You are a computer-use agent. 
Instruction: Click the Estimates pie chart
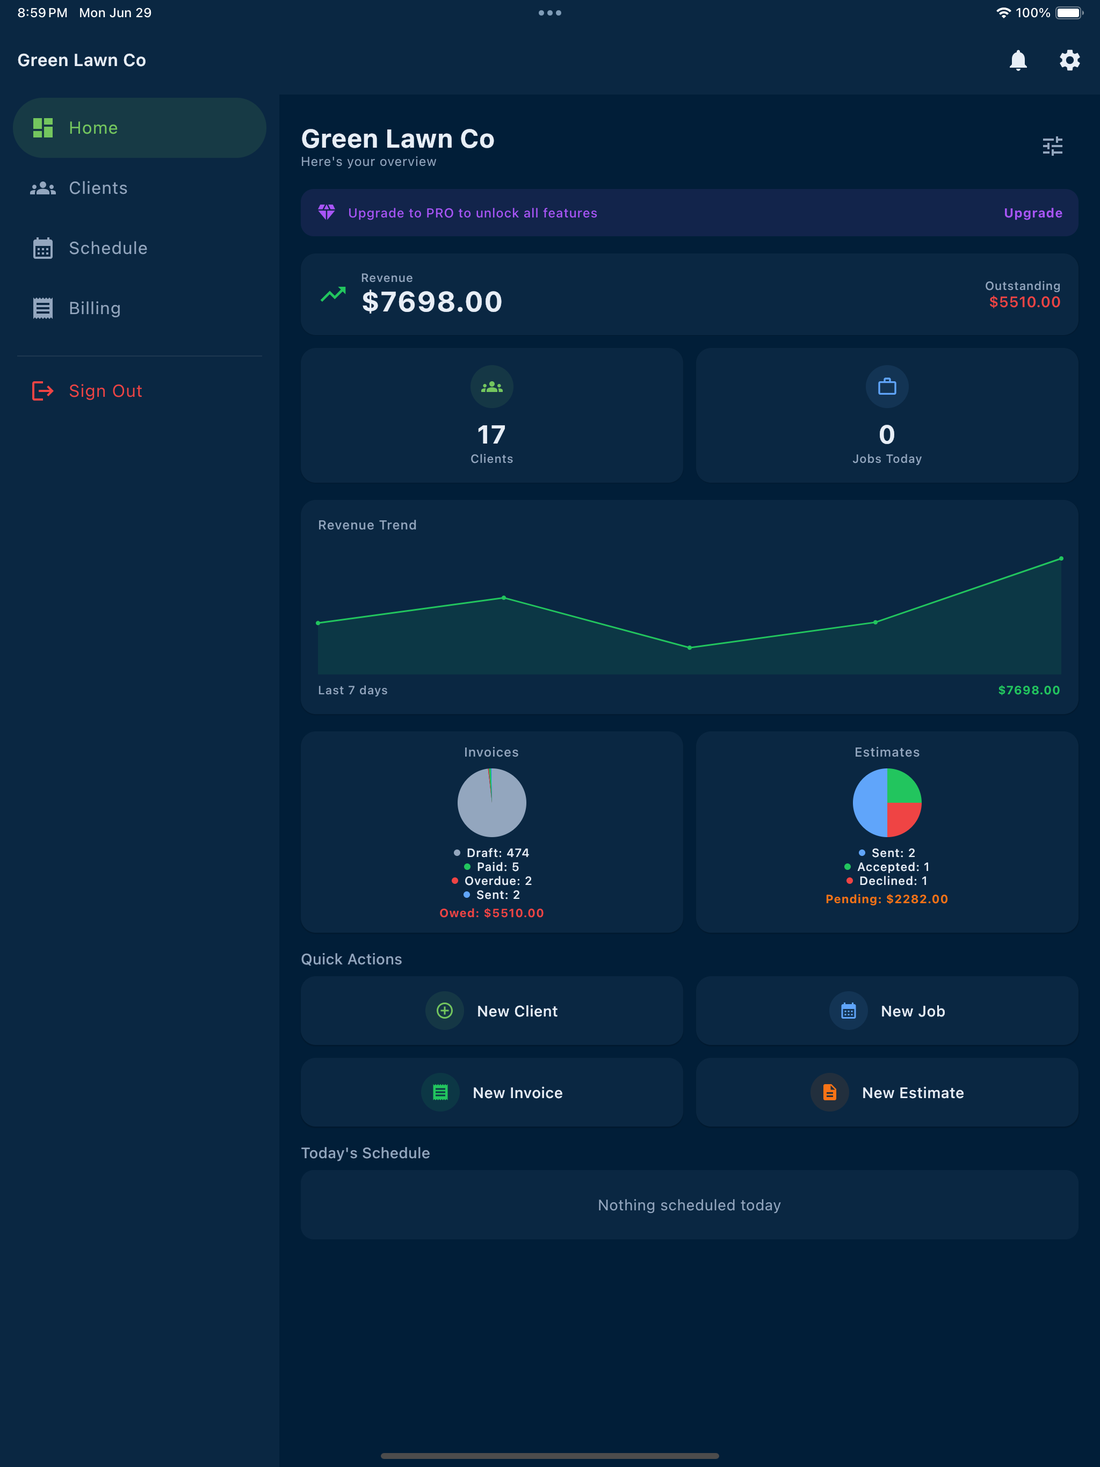887,802
